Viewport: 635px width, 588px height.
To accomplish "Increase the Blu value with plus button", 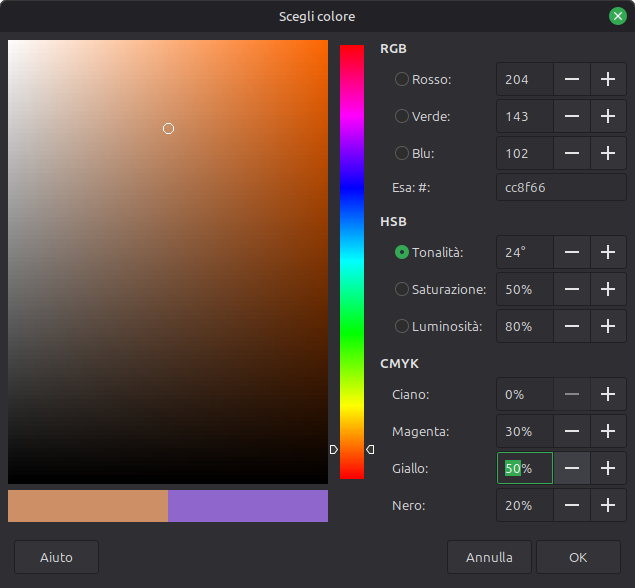I will tap(607, 153).
